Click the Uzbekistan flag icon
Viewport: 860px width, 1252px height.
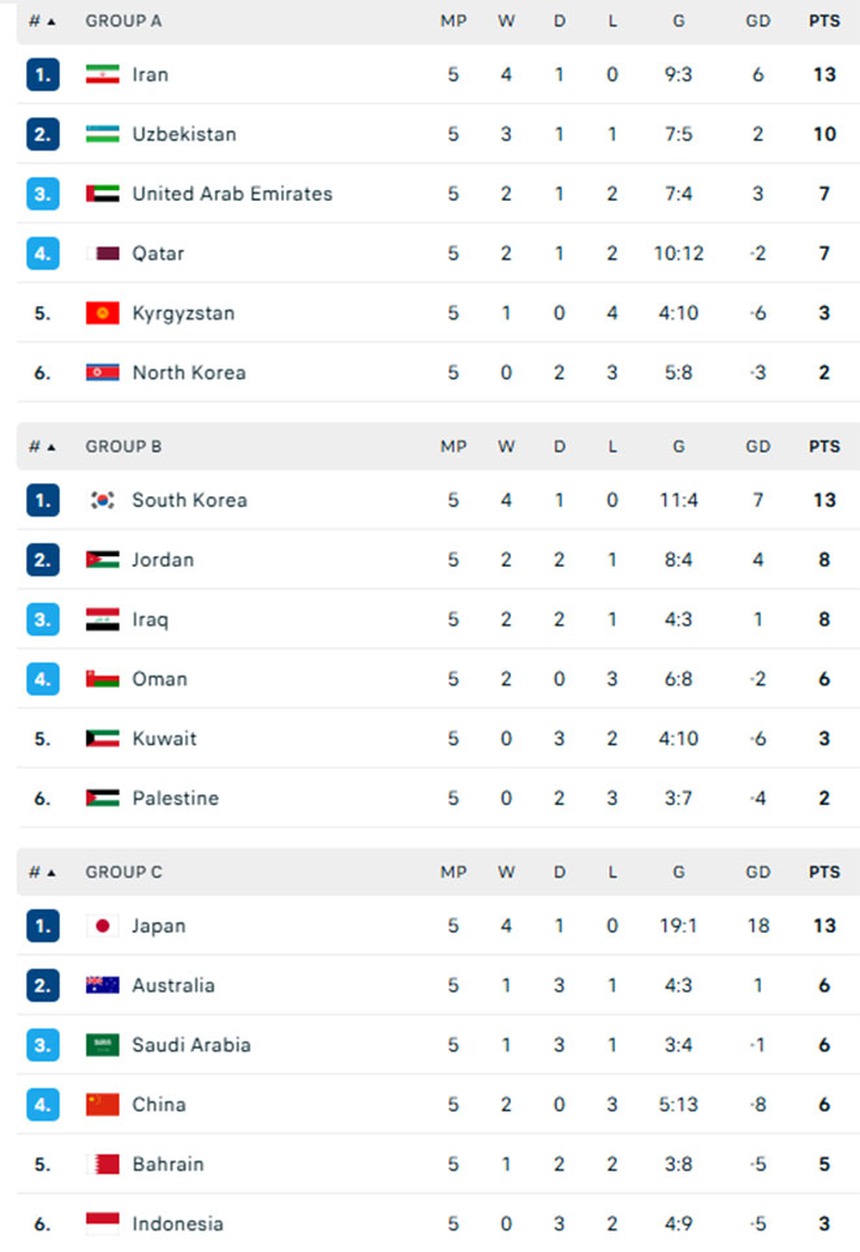(x=102, y=134)
